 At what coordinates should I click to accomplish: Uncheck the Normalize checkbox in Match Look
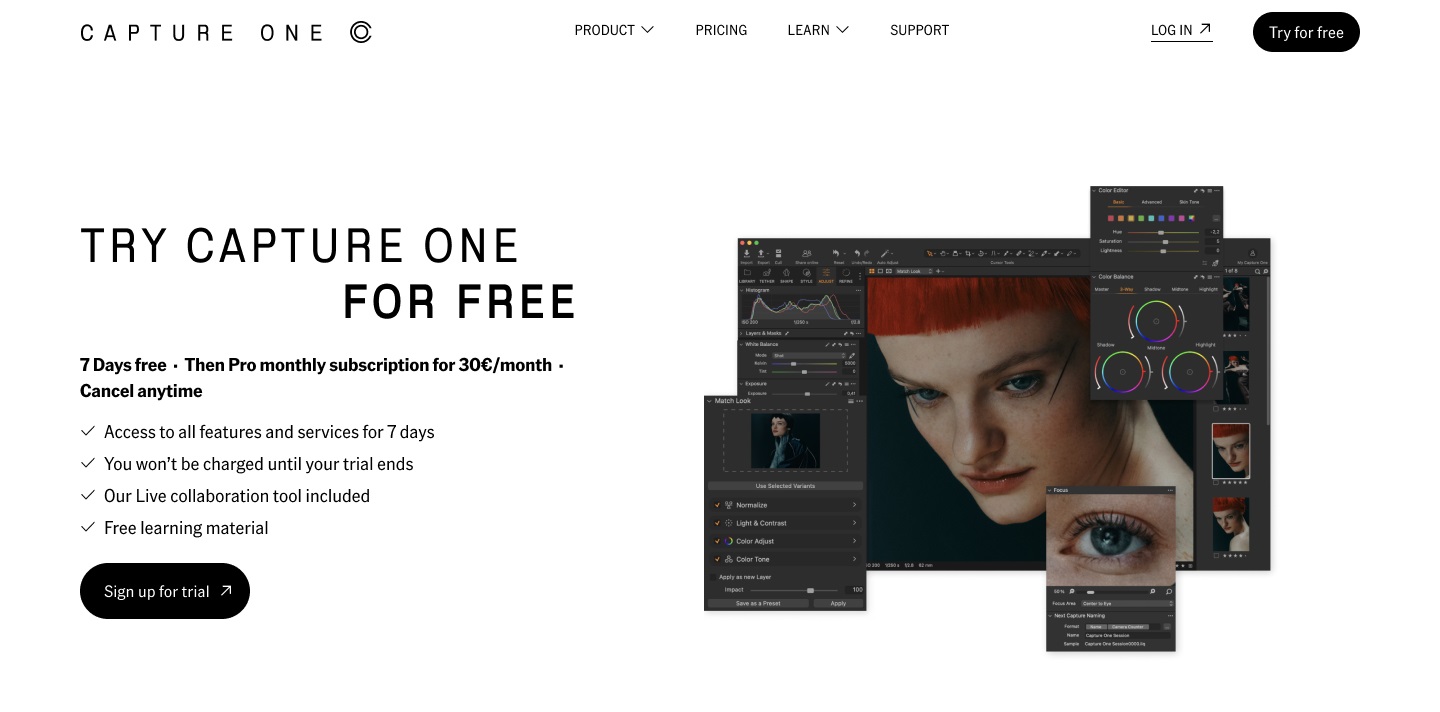click(x=717, y=505)
